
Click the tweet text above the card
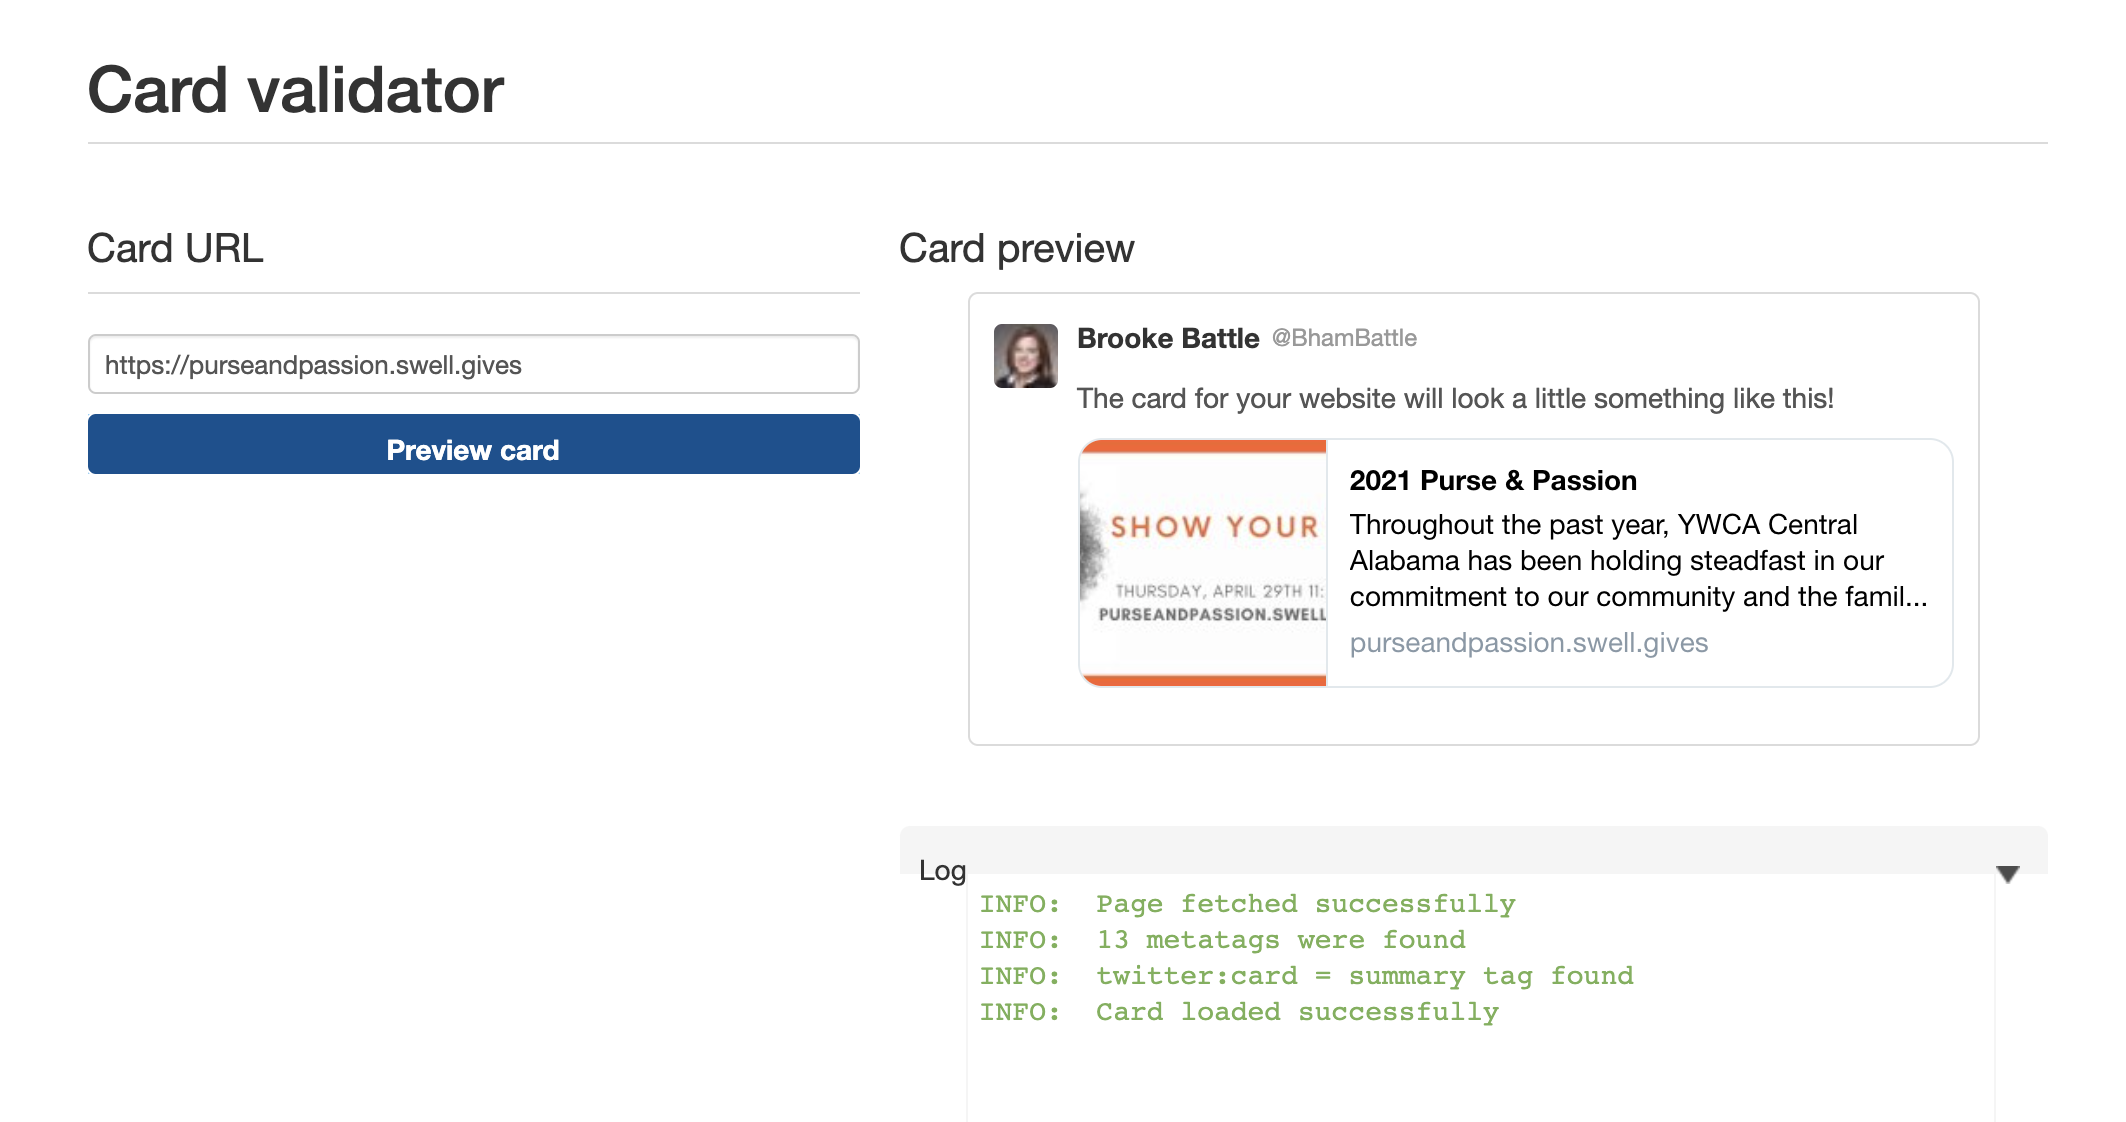pos(1454,399)
